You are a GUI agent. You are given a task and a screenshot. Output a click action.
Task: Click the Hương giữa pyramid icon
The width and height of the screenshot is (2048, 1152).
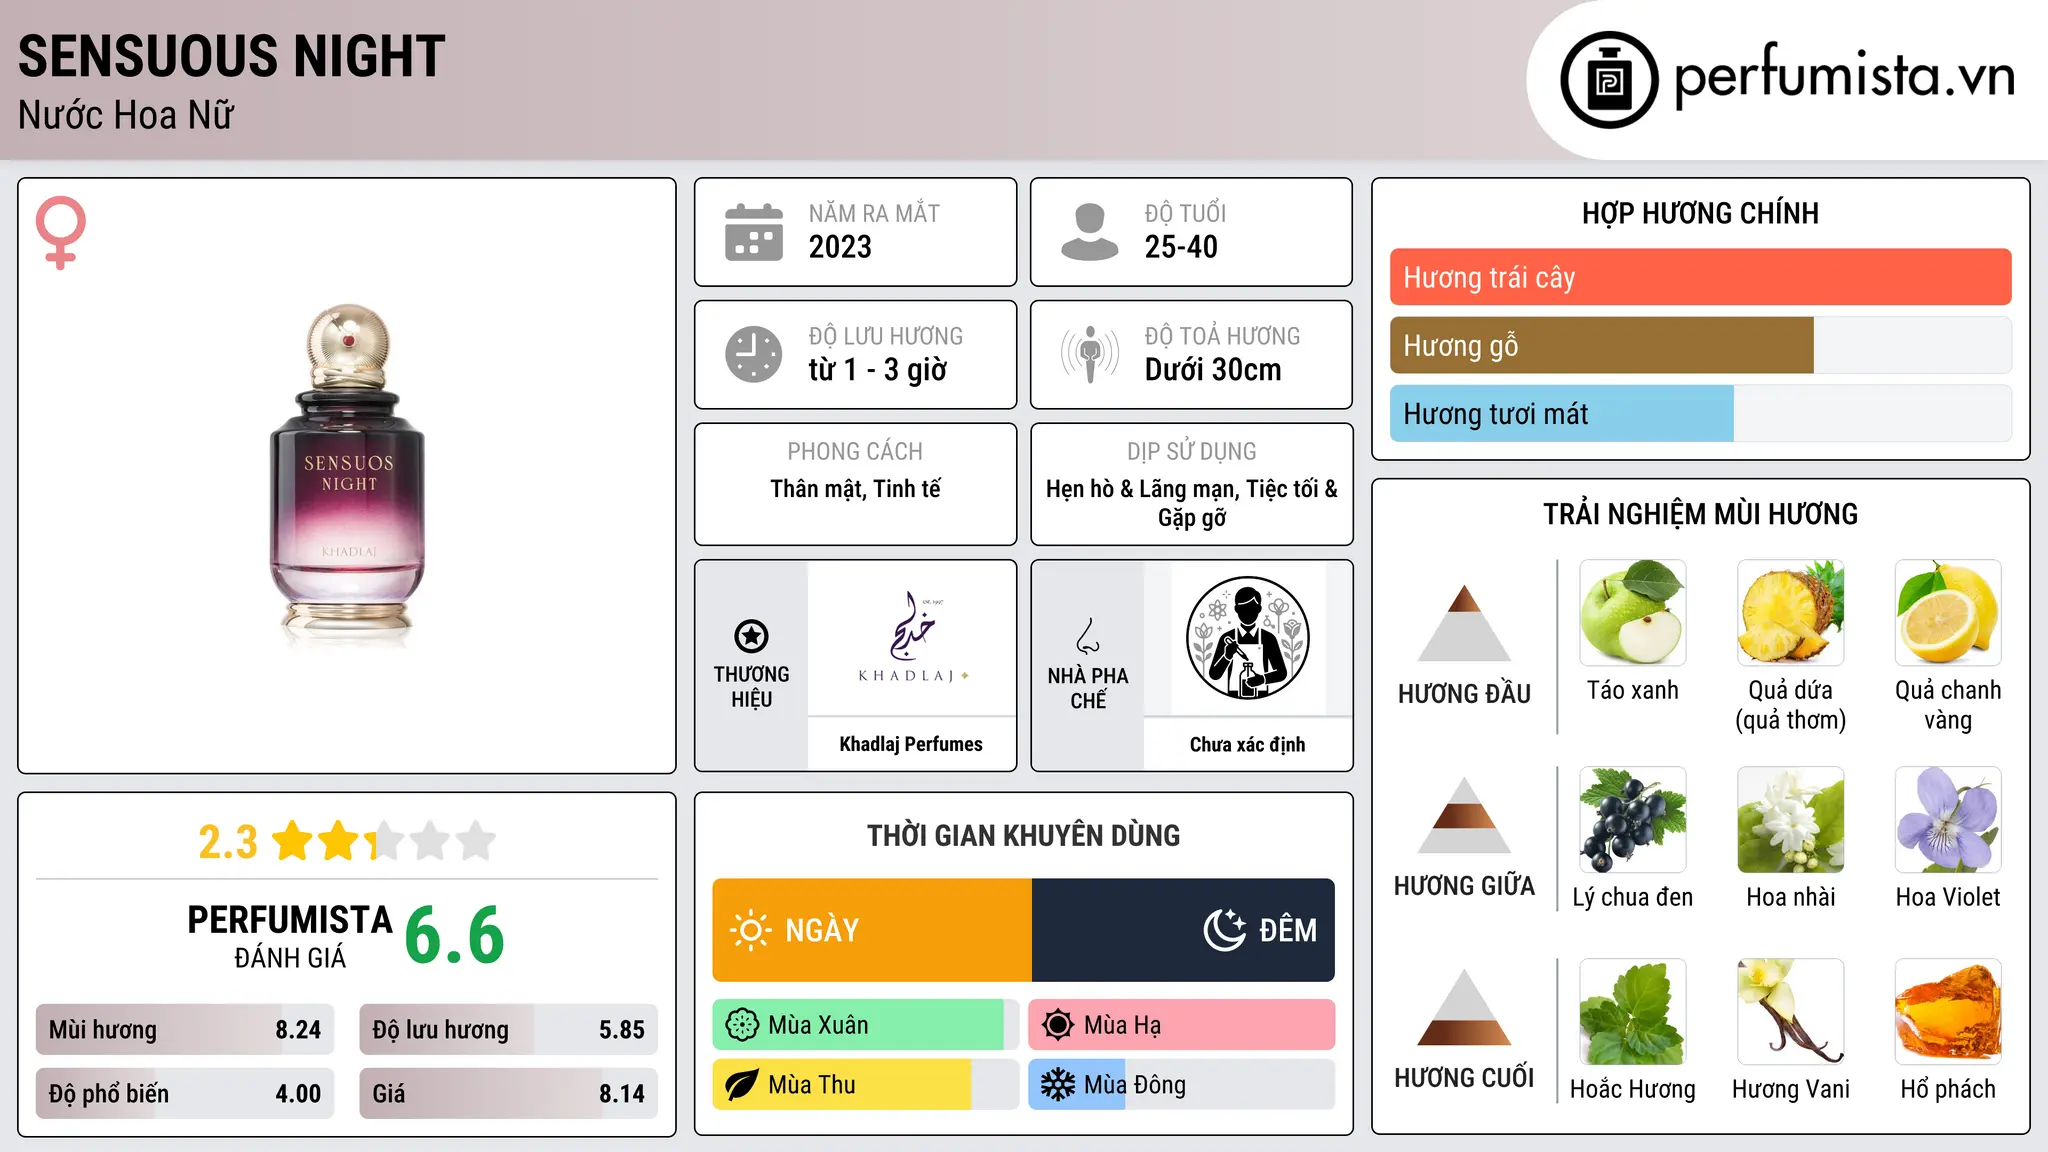pyautogui.click(x=1464, y=815)
